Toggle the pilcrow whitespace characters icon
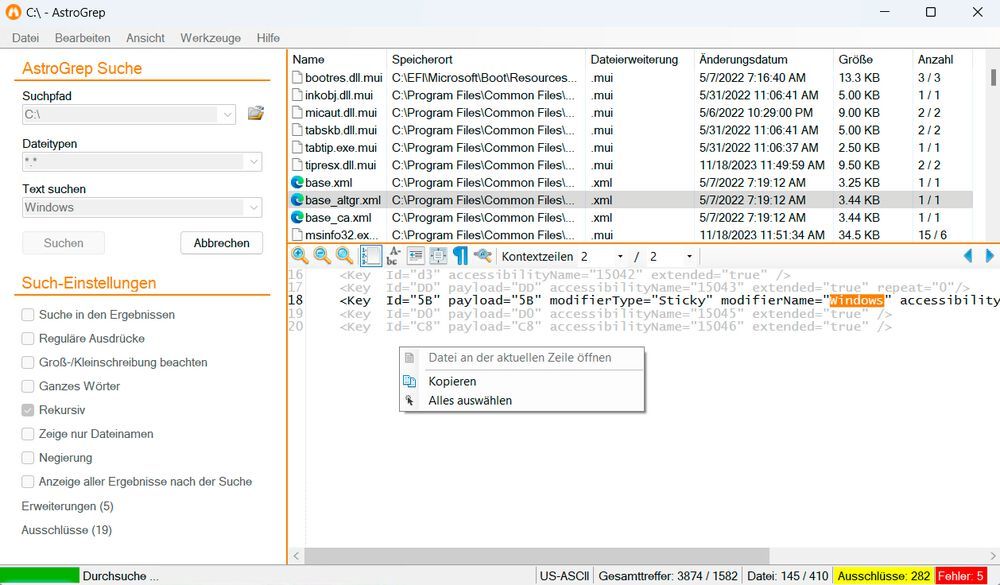The image size is (1000, 585). 459,256
